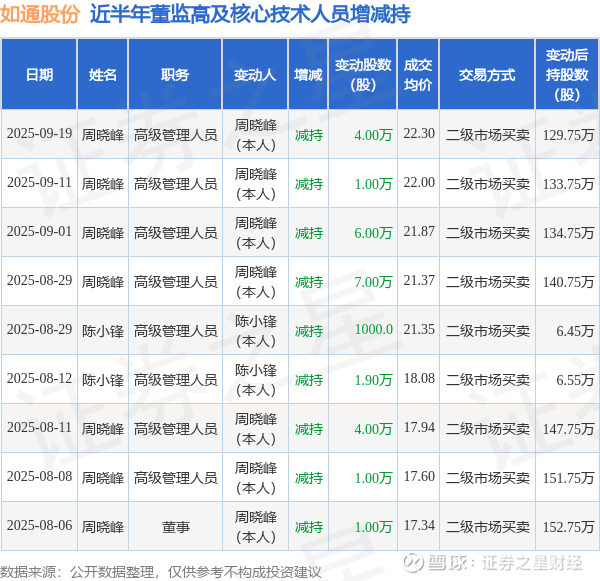600x581 pixels.
Task: Click the 数据来源 disclaimer text at bottom
Action: pos(161,572)
